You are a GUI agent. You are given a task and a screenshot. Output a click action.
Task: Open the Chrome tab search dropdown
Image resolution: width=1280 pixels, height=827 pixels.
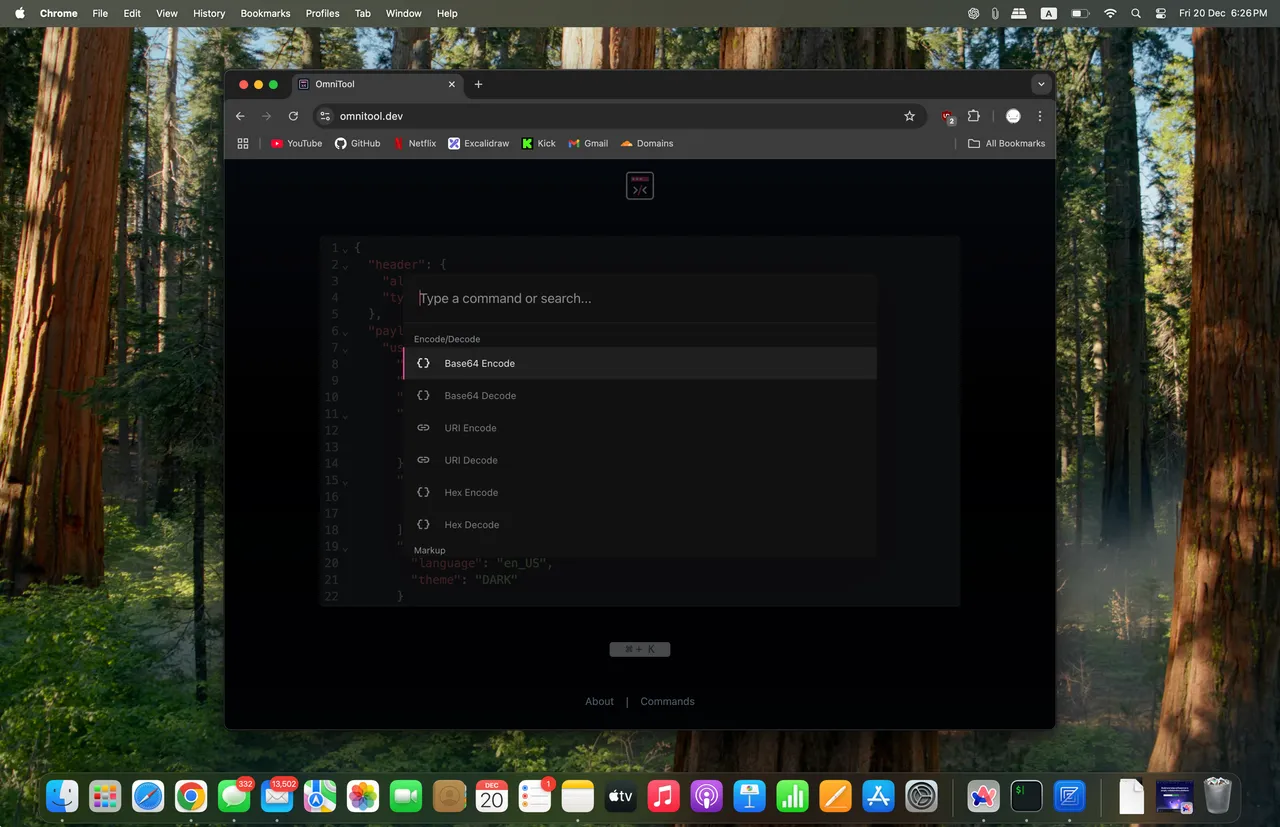coord(1041,84)
